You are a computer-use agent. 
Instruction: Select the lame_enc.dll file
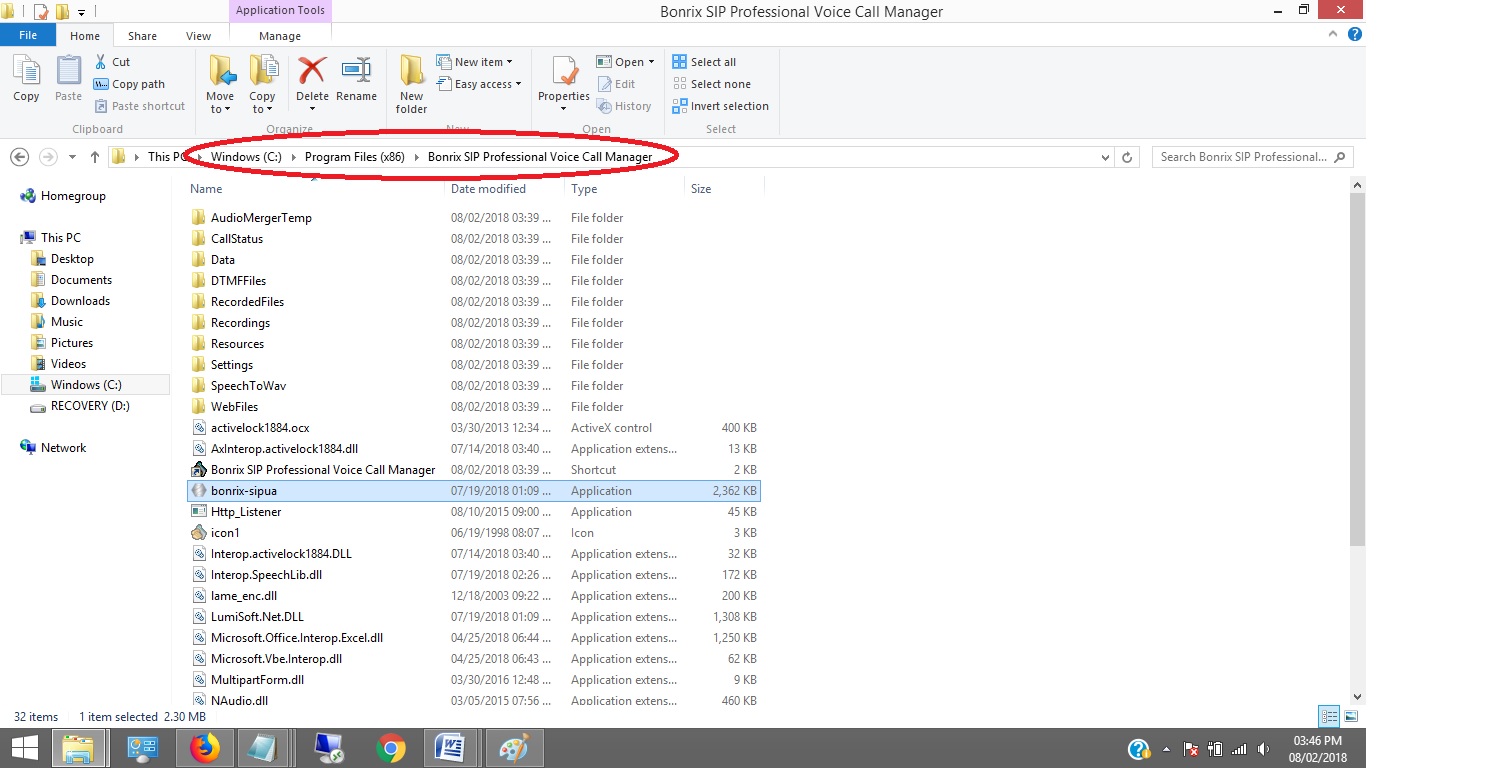pyautogui.click(x=474, y=596)
